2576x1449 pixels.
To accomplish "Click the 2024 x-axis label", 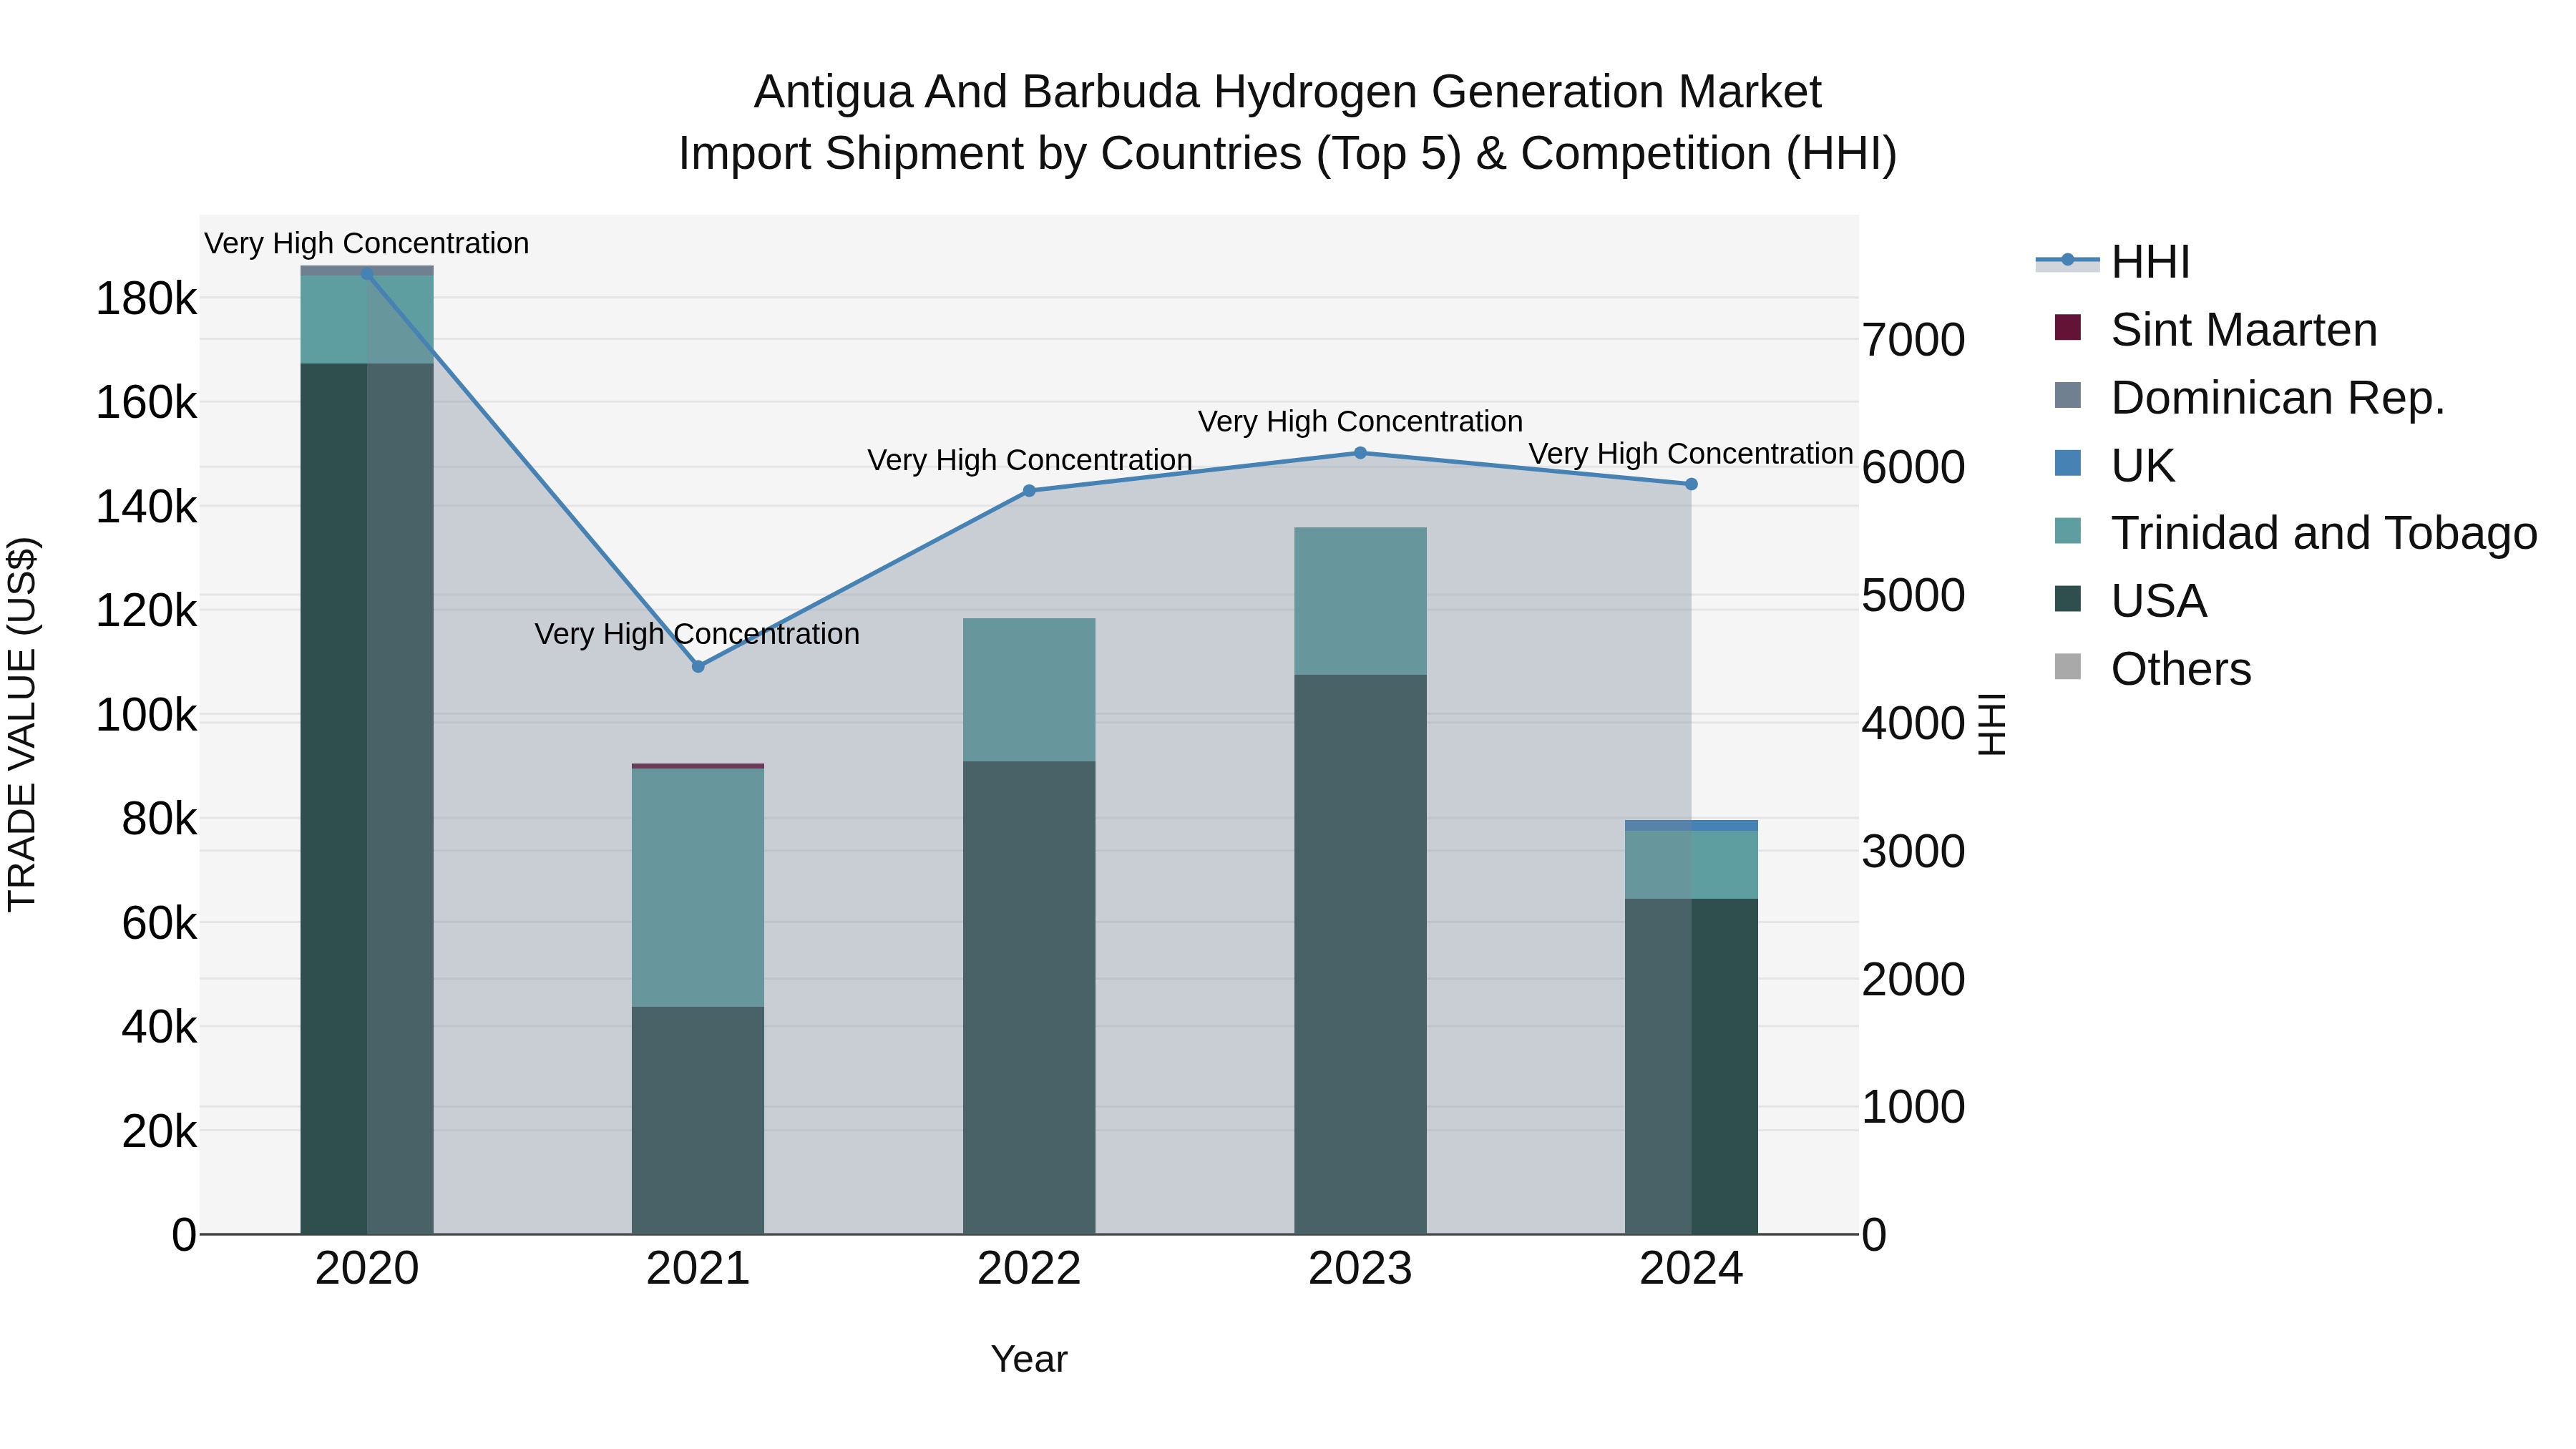I will click(x=1691, y=1269).
